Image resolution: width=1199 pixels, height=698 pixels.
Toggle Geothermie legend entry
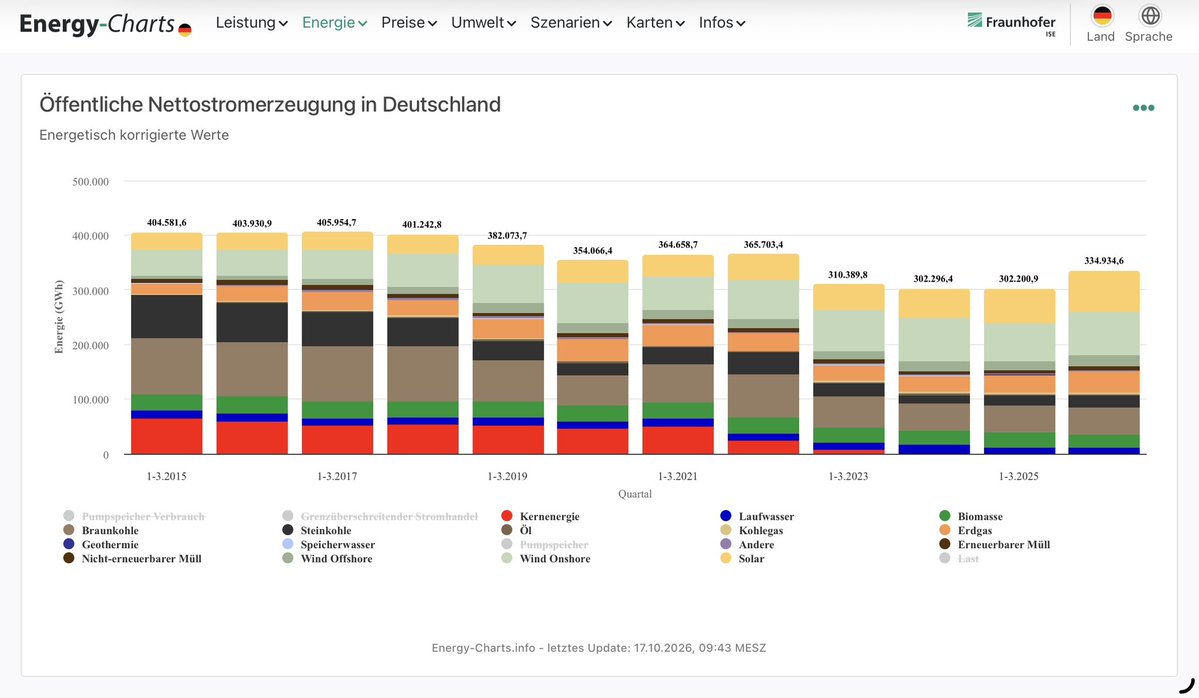101,545
